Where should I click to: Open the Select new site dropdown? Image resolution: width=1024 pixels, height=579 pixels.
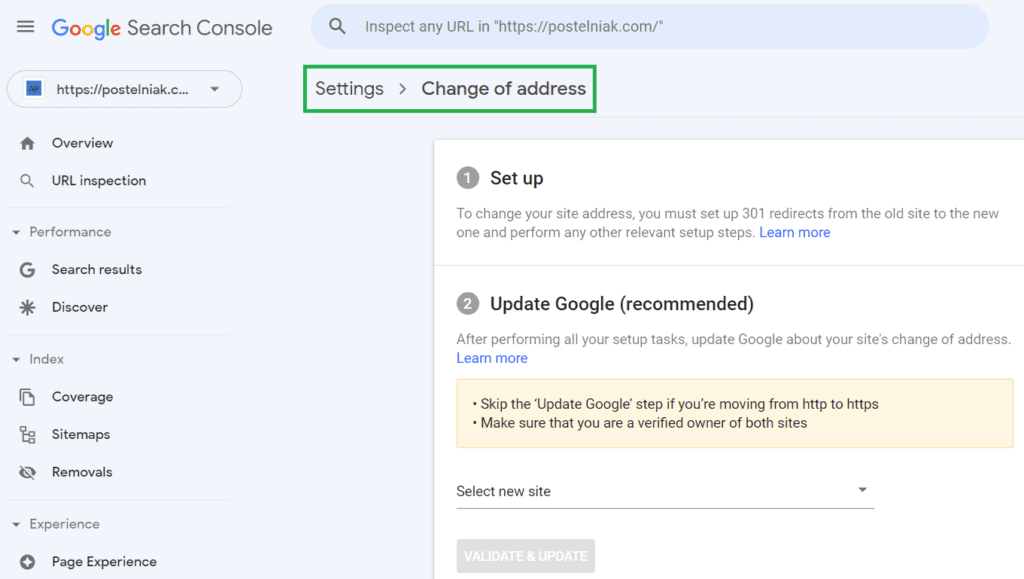(x=665, y=492)
